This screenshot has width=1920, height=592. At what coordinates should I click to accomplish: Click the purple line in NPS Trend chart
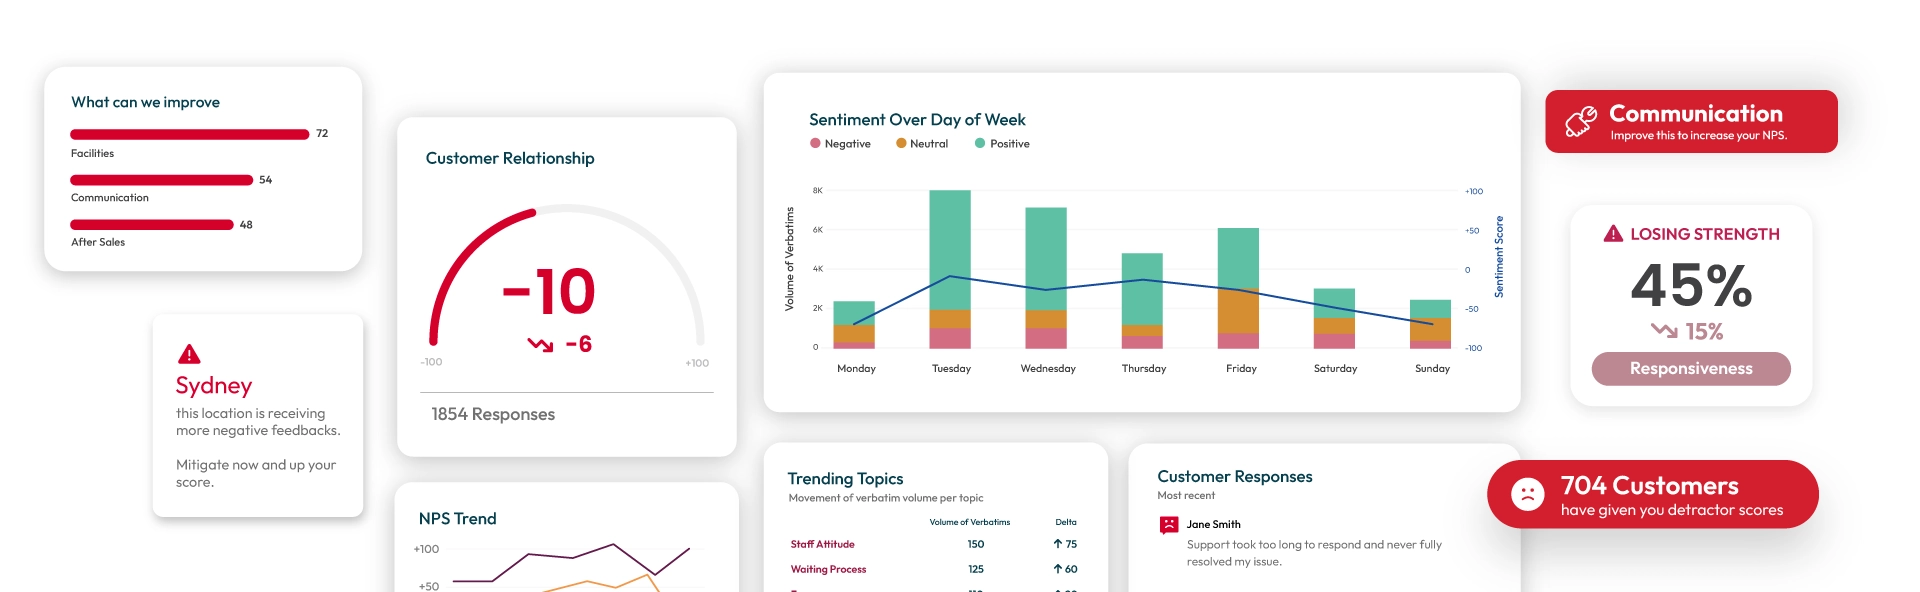coord(571,562)
